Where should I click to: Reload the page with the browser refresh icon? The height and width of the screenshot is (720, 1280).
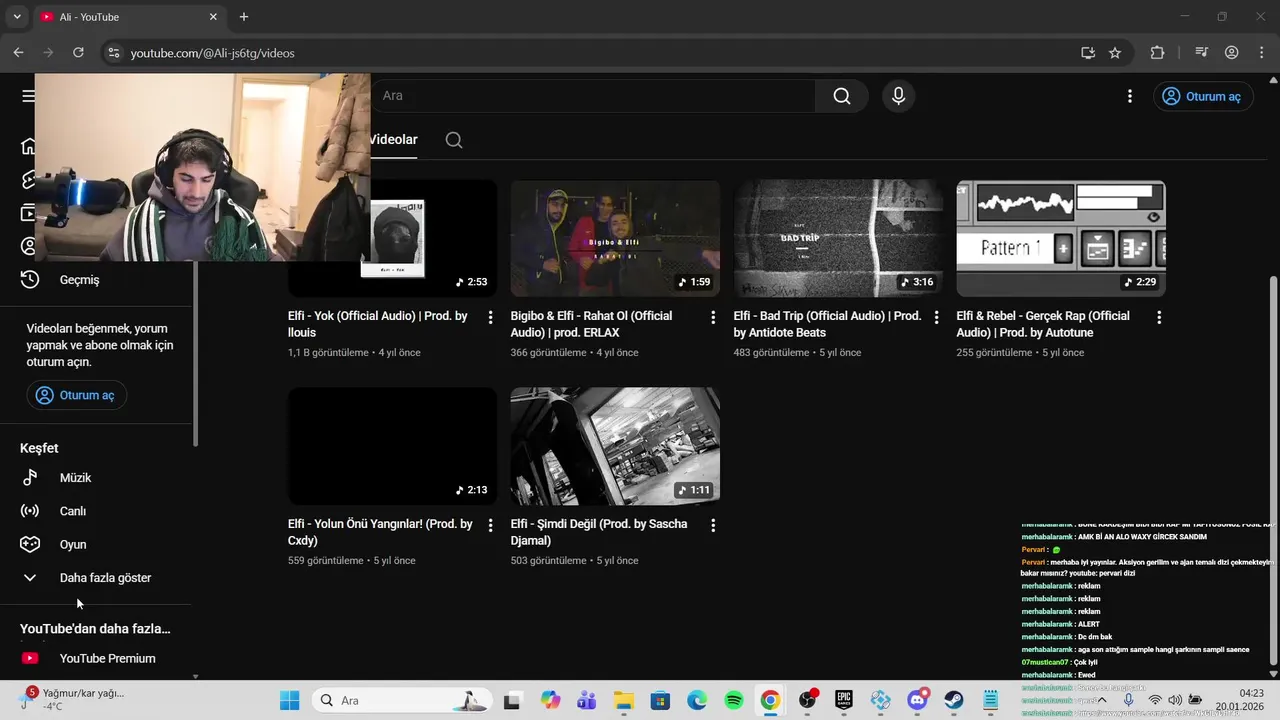78,53
